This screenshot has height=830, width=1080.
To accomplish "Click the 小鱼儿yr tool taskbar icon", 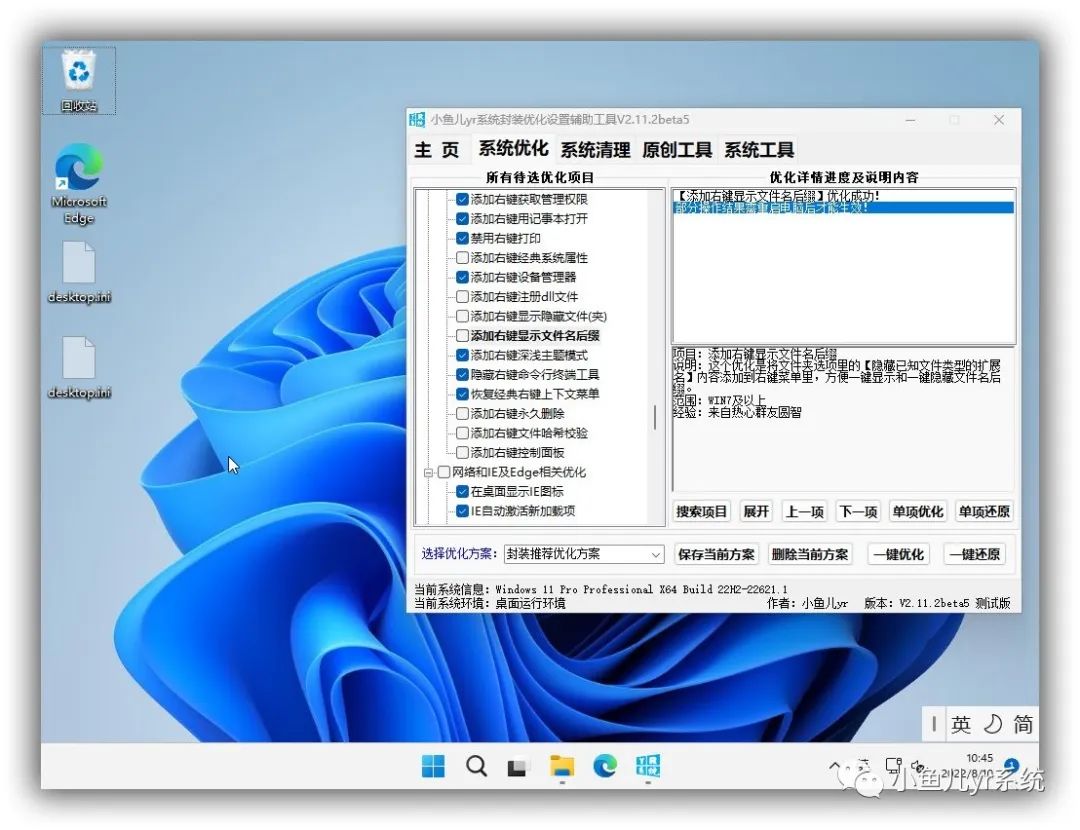I will 647,766.
